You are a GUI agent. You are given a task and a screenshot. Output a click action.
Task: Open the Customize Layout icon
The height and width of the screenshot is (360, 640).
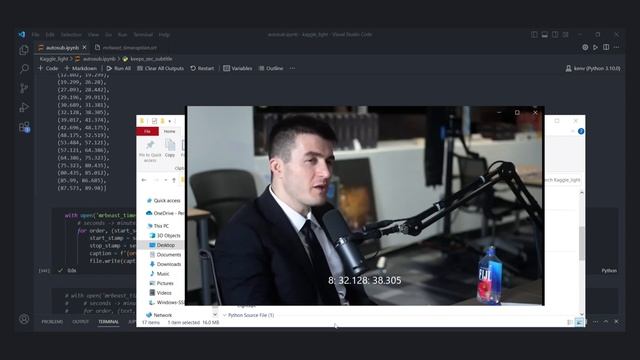click(x=565, y=35)
